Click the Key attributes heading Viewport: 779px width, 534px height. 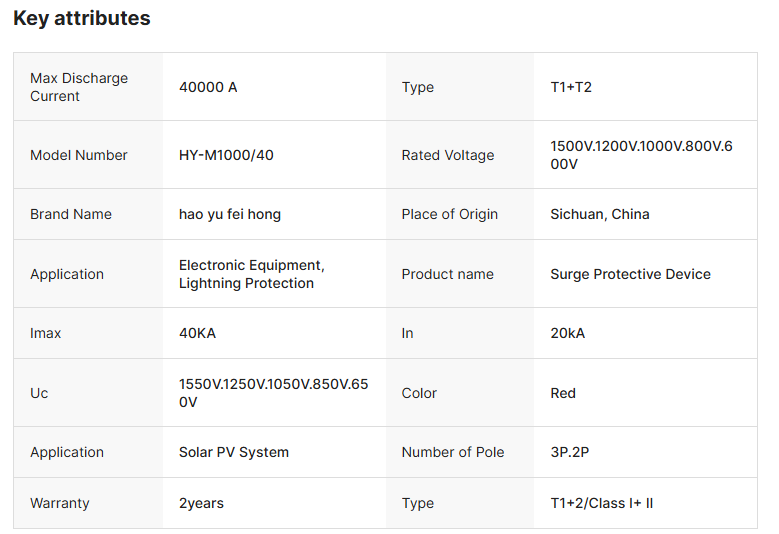[82, 18]
